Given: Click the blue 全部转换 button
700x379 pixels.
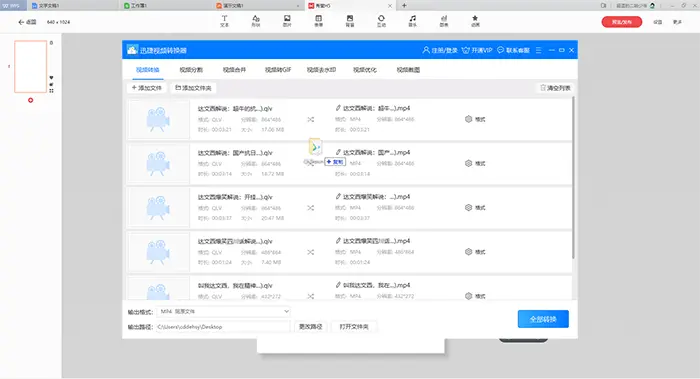Looking at the screenshot, I should tap(543, 319).
